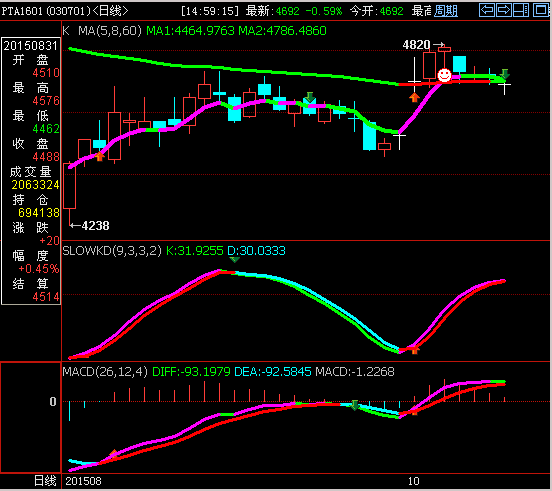The height and width of the screenshot is (491, 552).
Task: Select the MA(5,8,60) indicator label
Action: pyautogui.click(x=109, y=31)
